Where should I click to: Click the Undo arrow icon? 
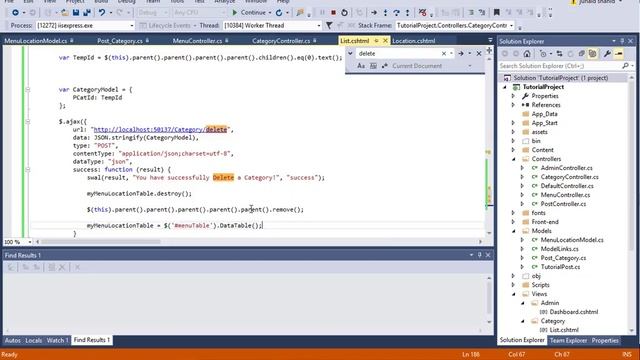(x=102, y=13)
